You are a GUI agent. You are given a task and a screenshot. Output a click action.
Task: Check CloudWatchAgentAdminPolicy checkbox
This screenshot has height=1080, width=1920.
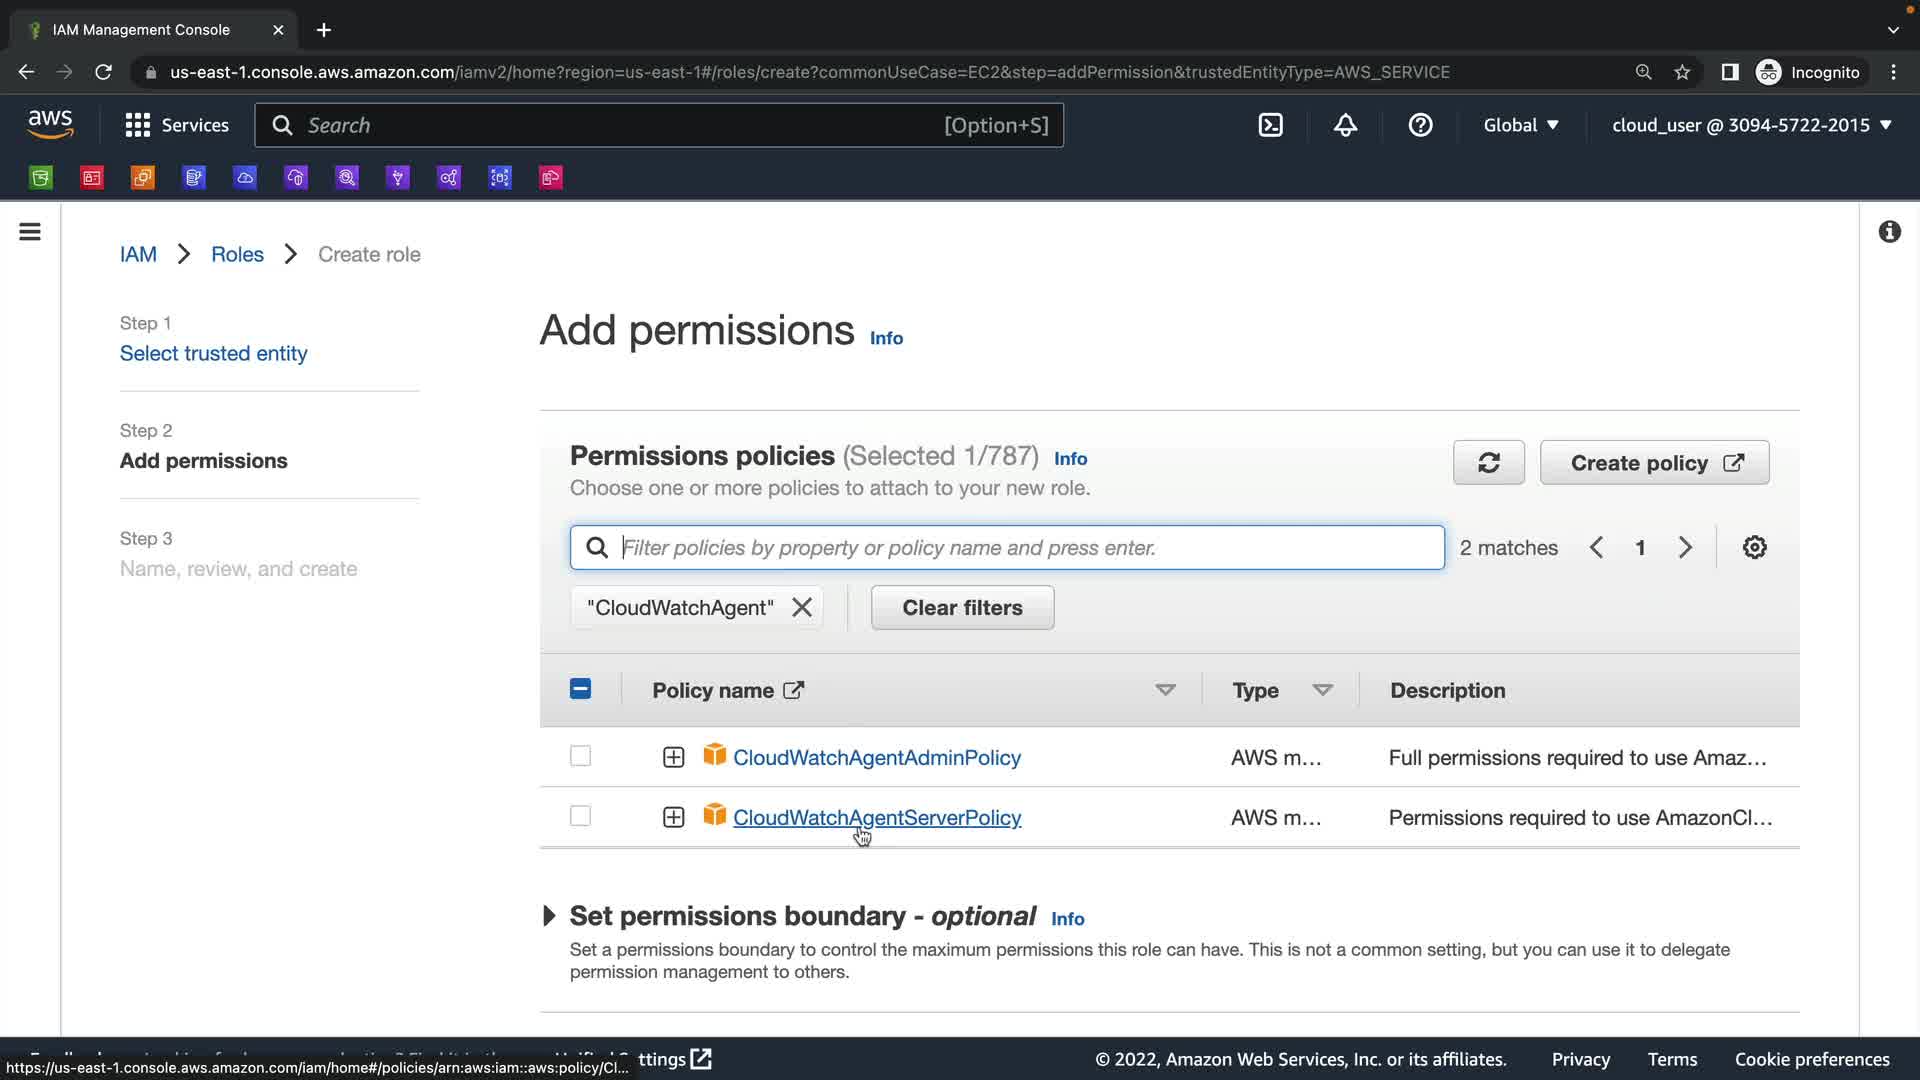click(x=580, y=757)
